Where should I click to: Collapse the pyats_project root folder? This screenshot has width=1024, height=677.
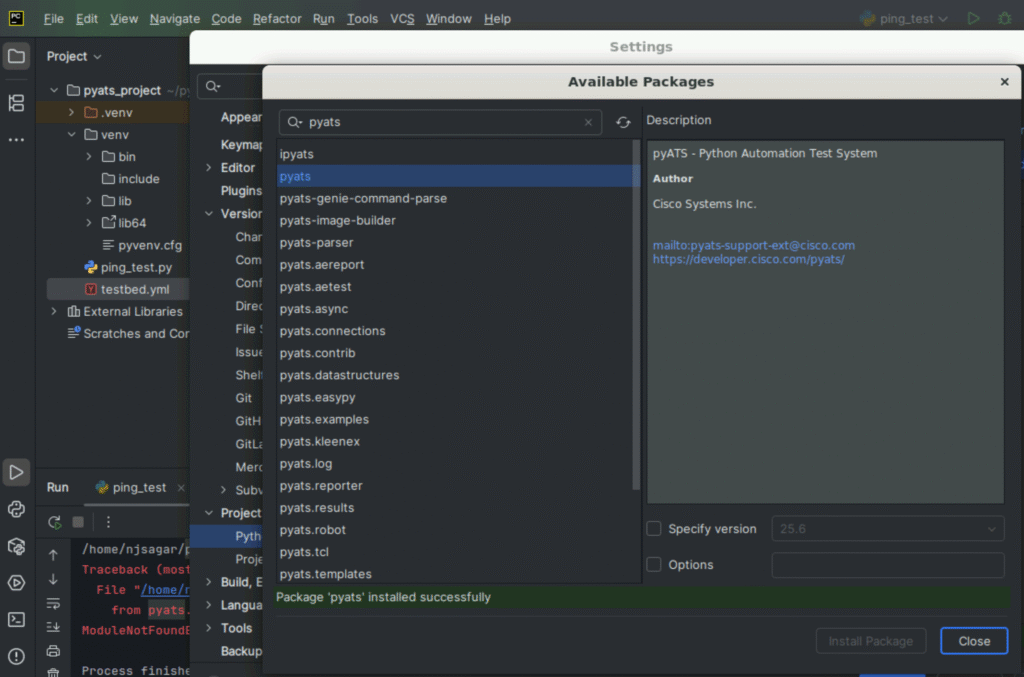pos(54,90)
